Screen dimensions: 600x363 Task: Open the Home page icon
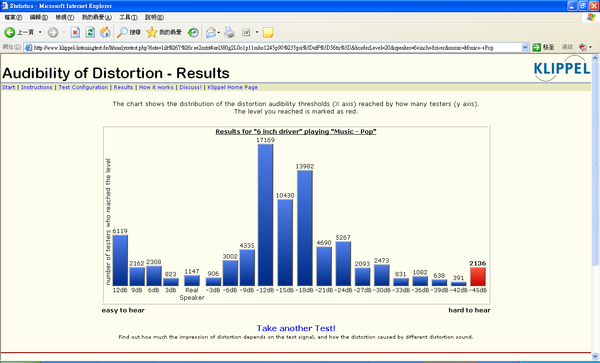tap(105, 33)
